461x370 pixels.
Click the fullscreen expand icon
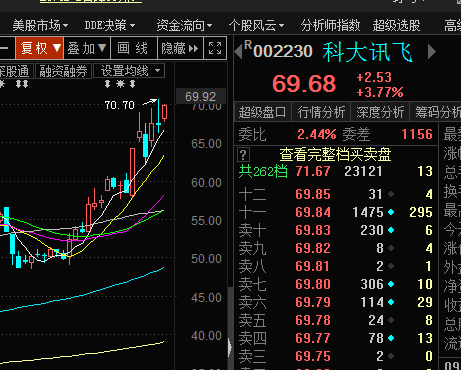click(215, 48)
